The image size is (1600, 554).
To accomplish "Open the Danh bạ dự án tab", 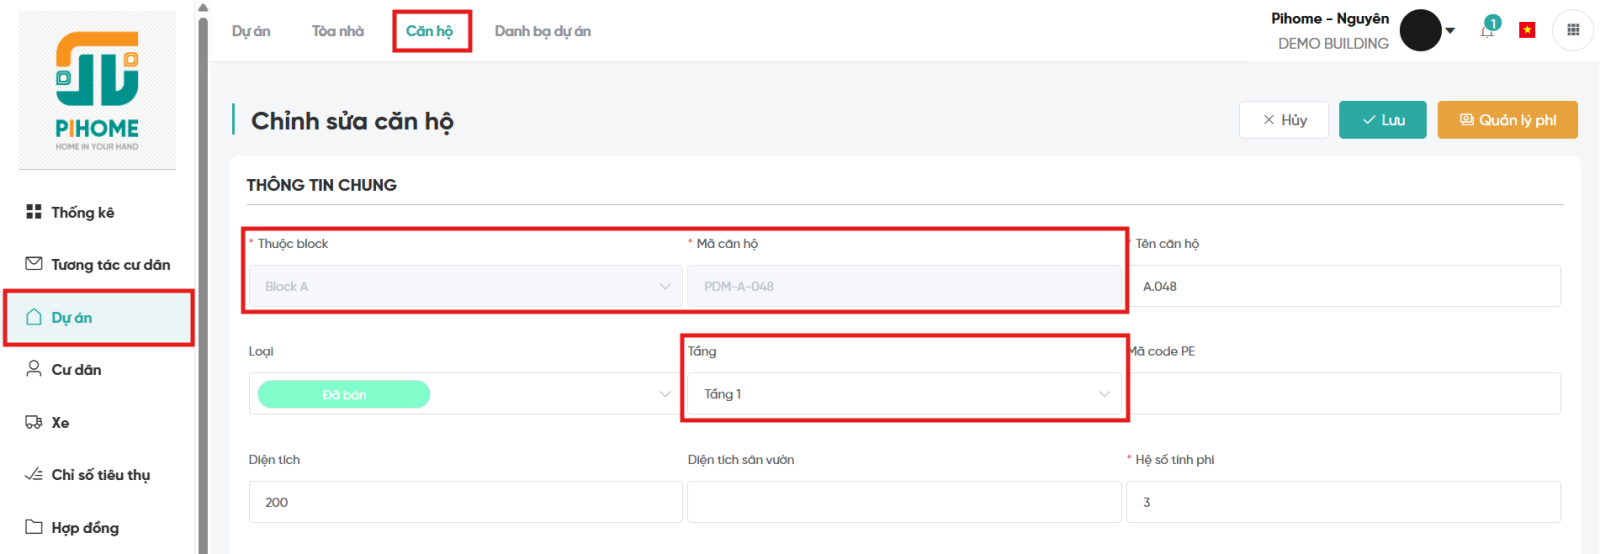I will [x=542, y=31].
